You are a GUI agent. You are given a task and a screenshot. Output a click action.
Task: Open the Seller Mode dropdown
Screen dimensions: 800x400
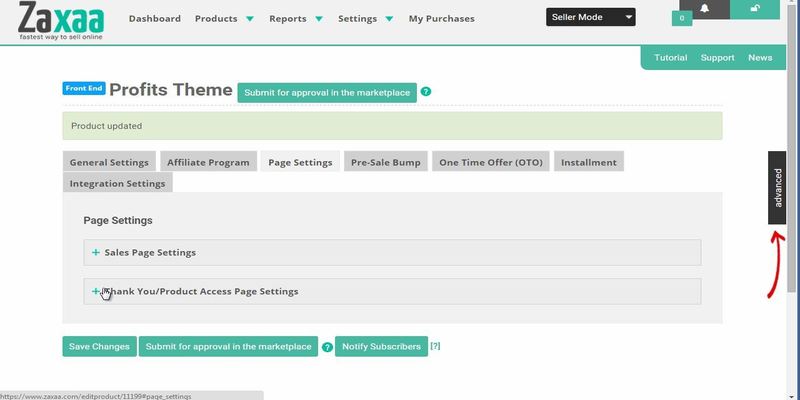591,17
